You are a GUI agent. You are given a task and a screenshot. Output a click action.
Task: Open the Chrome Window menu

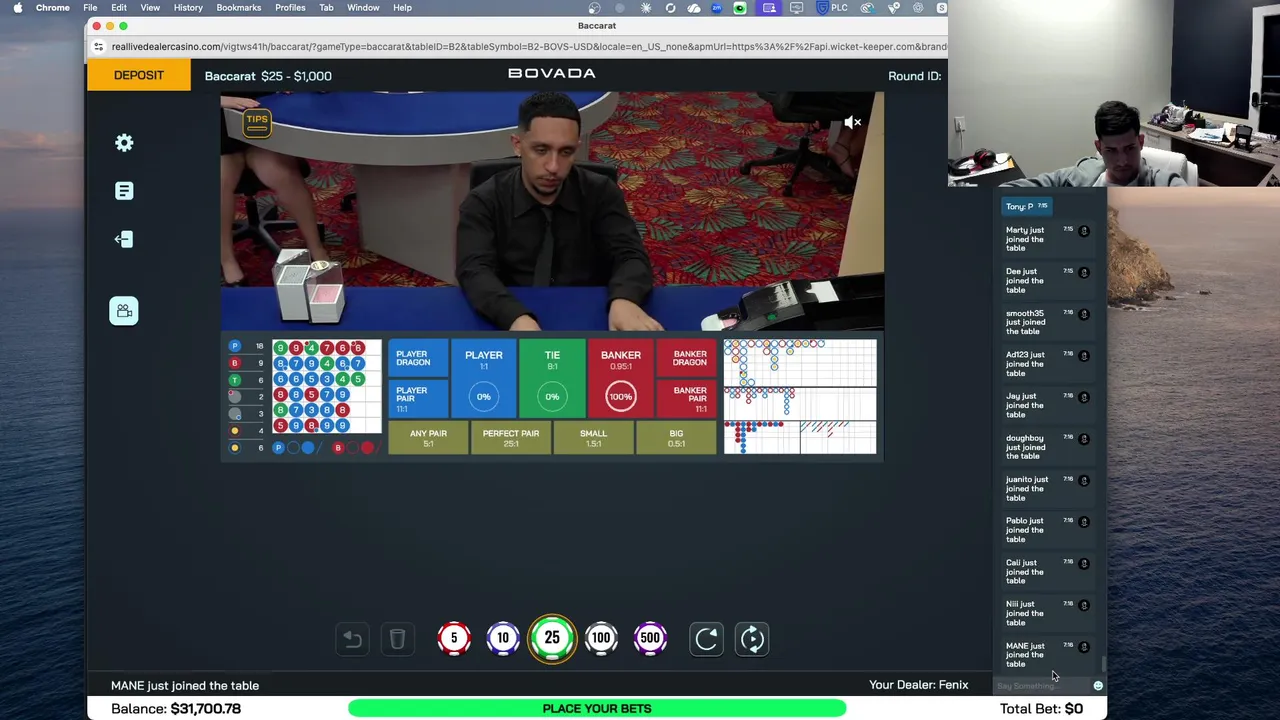(363, 7)
